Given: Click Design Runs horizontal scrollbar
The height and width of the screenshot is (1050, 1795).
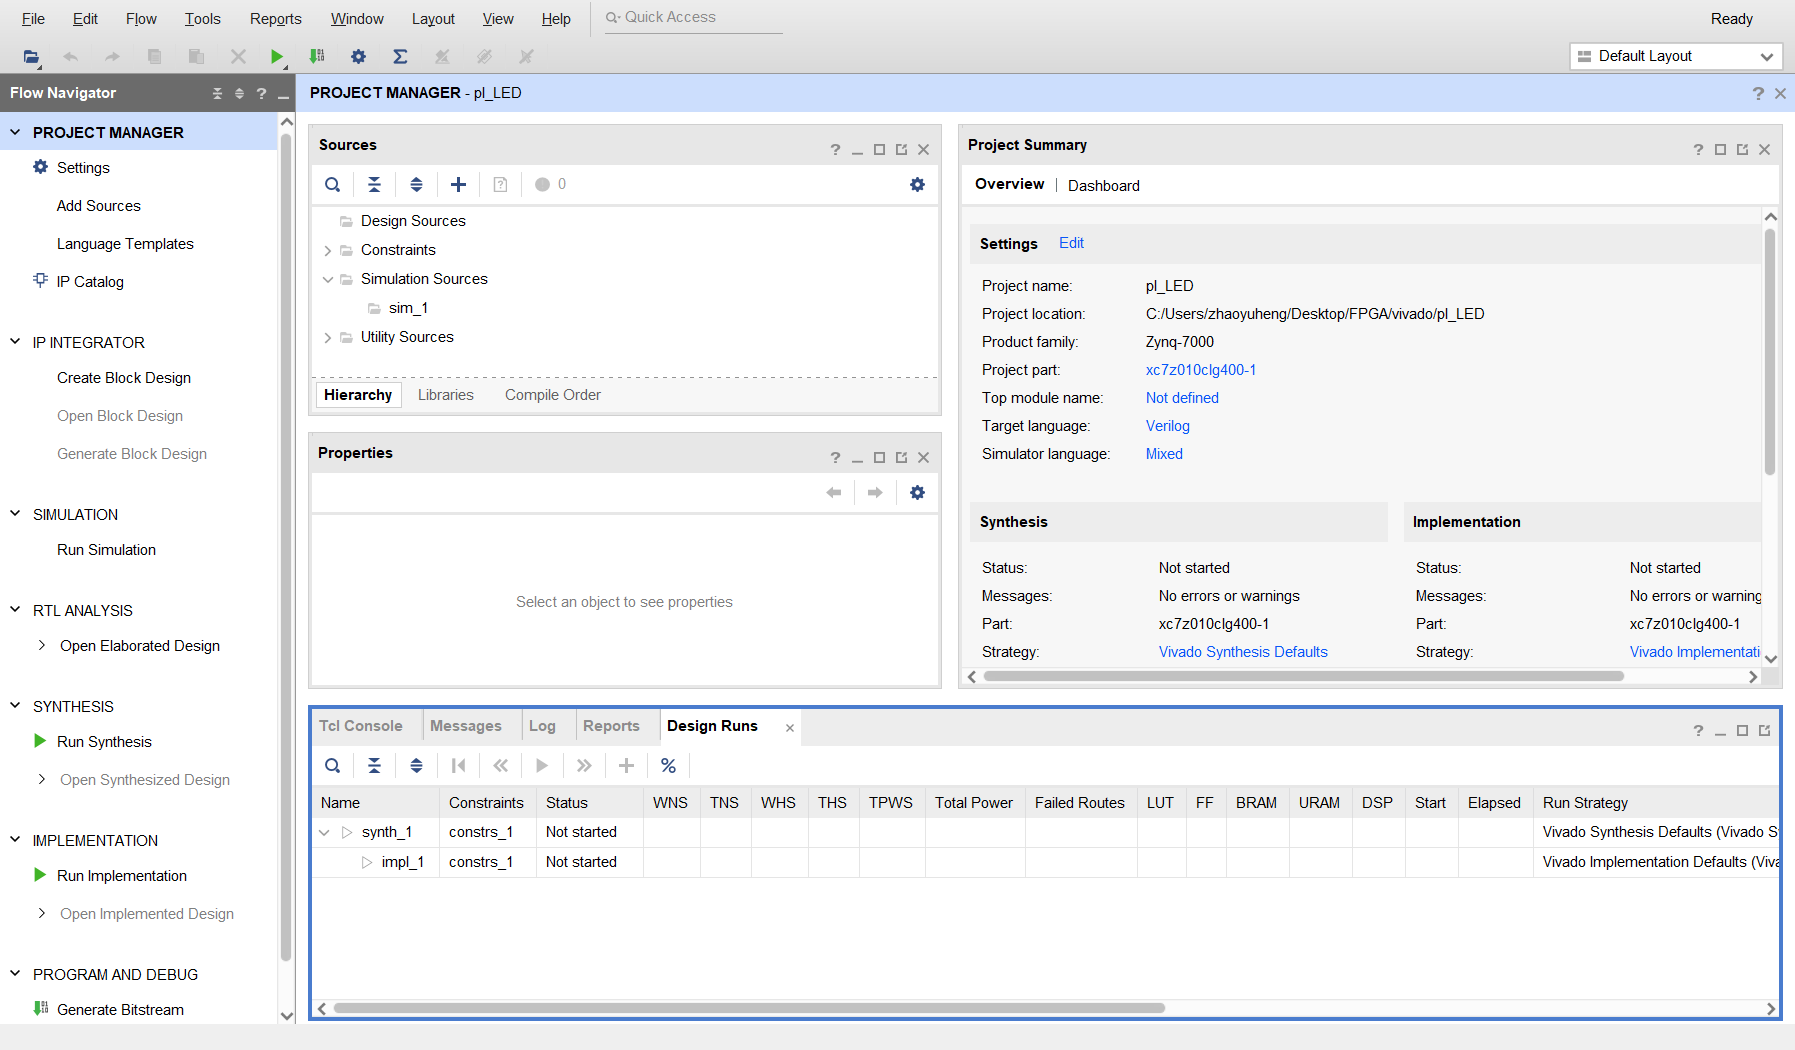Looking at the screenshot, I should pos(749,1008).
